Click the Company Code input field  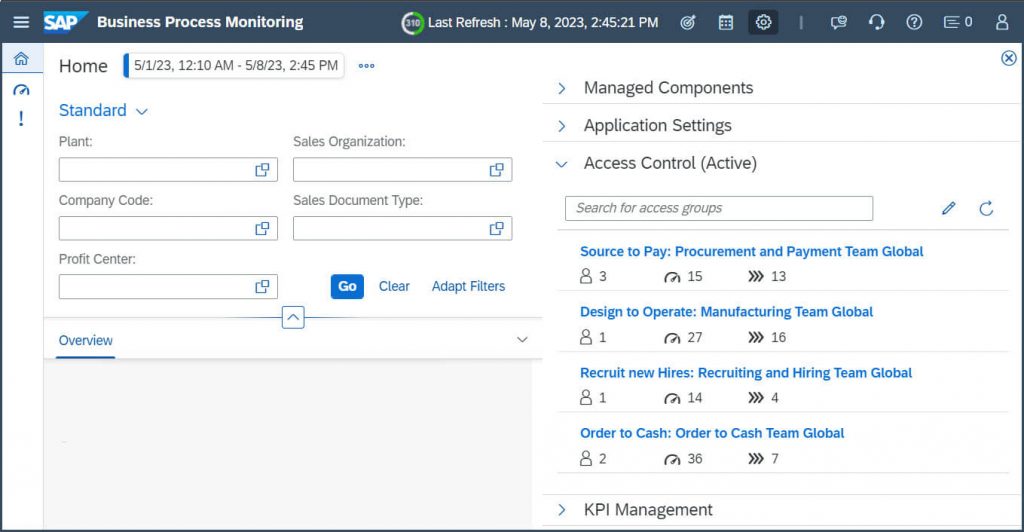[168, 228]
